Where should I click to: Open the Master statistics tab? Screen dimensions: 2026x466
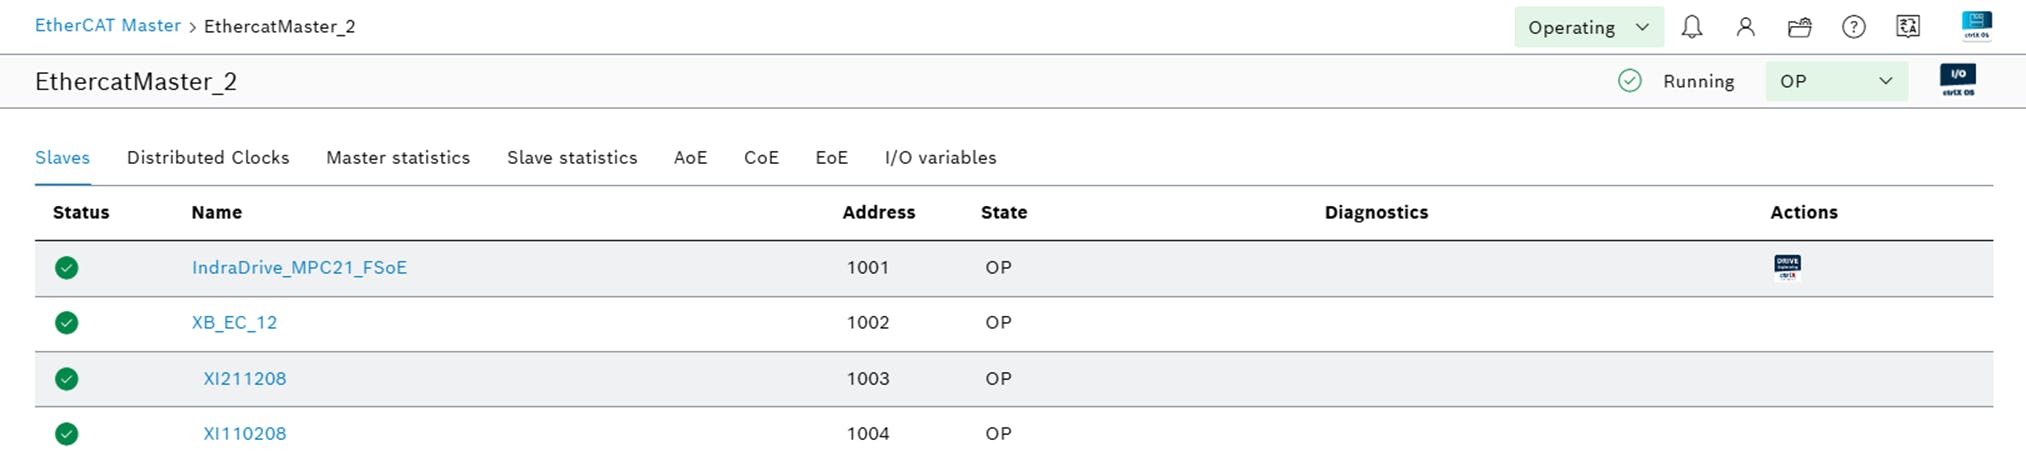(x=398, y=158)
